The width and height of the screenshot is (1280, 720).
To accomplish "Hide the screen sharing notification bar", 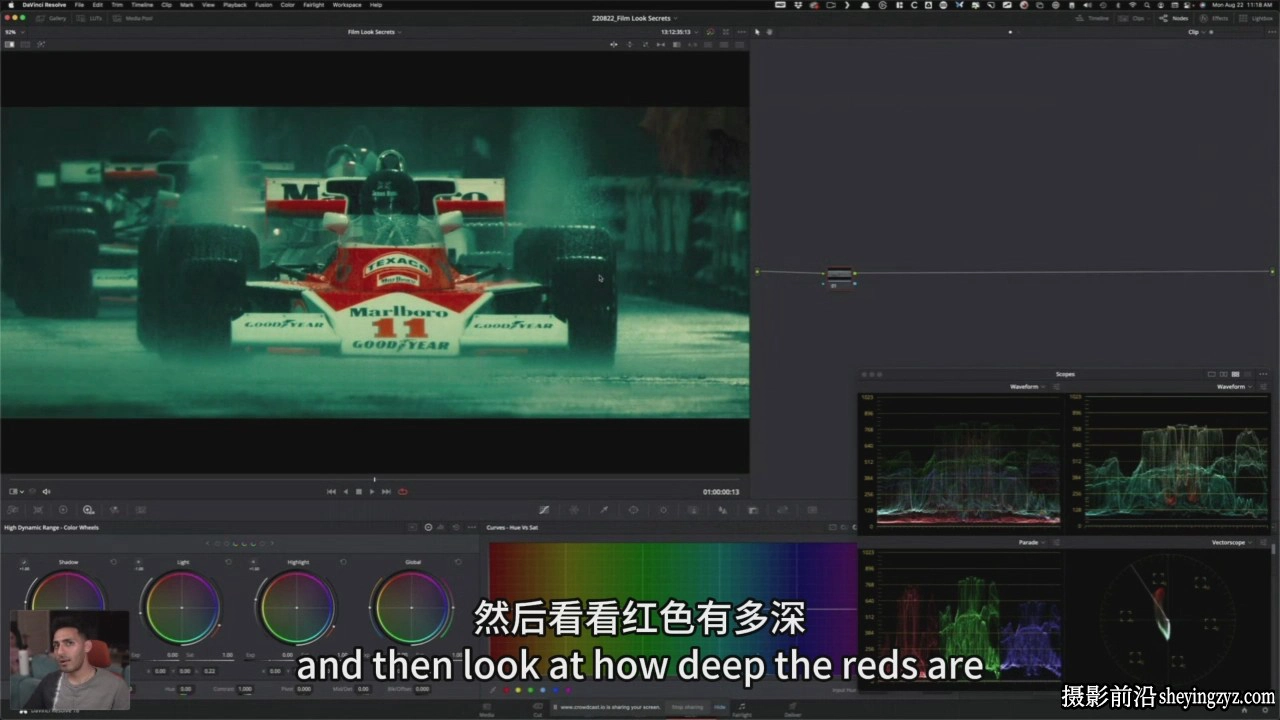I will (x=719, y=707).
